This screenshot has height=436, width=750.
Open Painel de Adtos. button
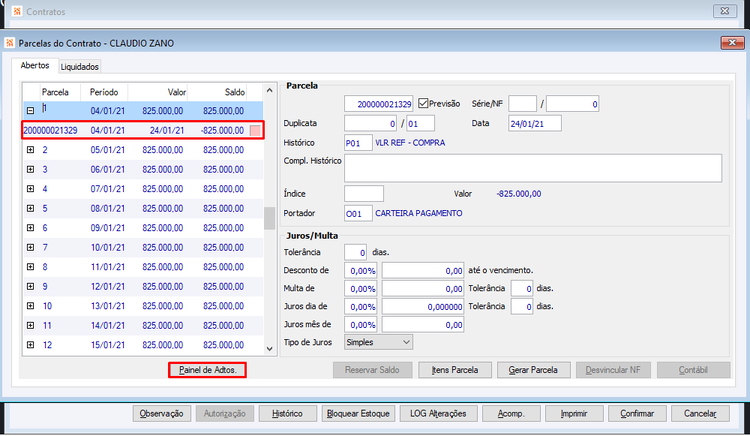[x=208, y=370]
